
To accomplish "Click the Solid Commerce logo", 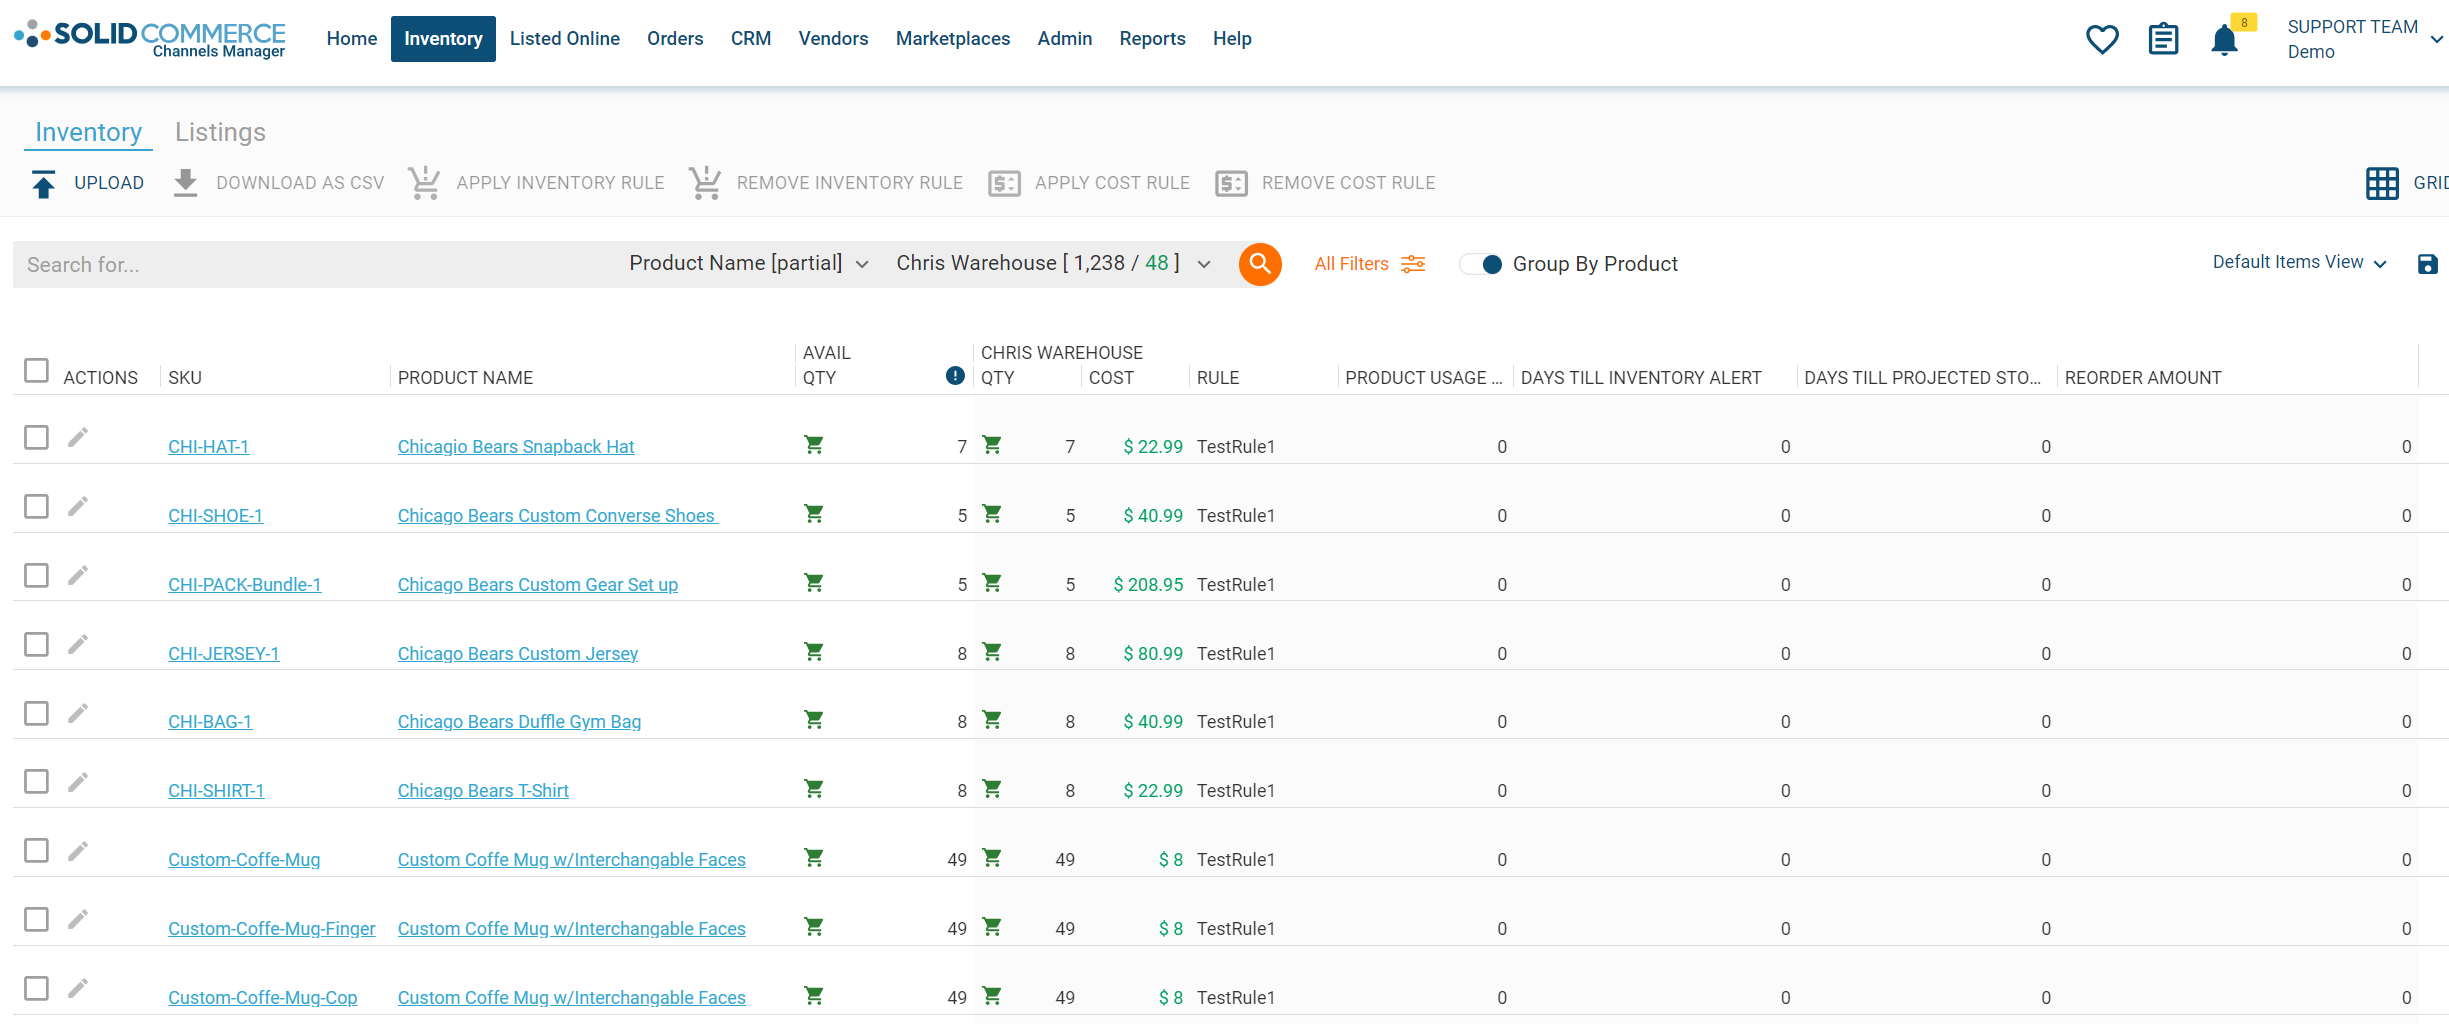I will point(150,39).
